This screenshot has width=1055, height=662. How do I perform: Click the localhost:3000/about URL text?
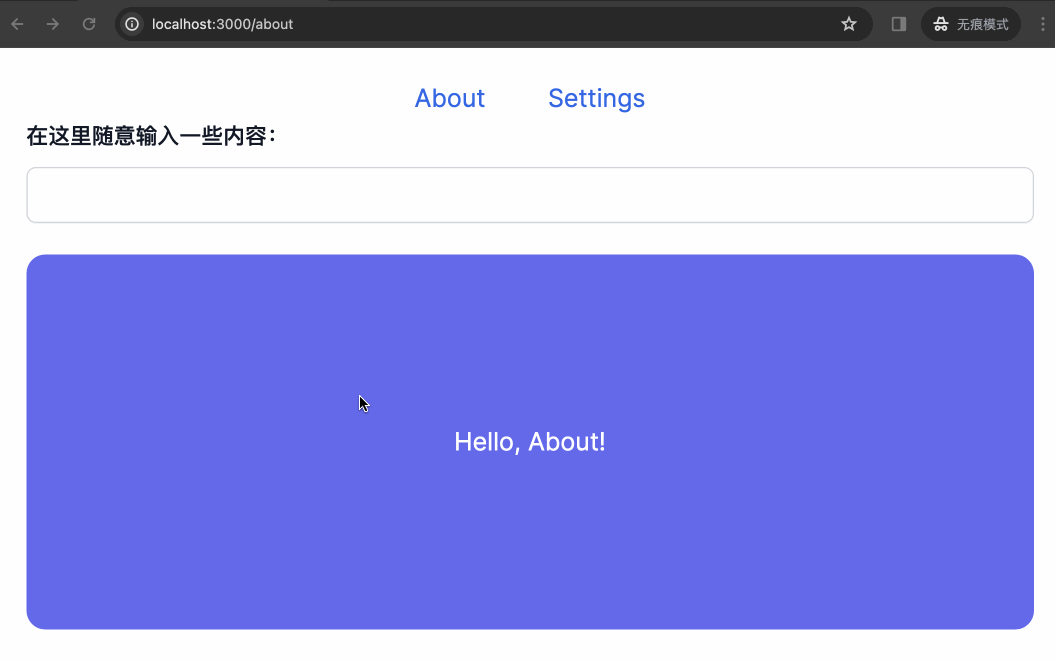point(221,24)
